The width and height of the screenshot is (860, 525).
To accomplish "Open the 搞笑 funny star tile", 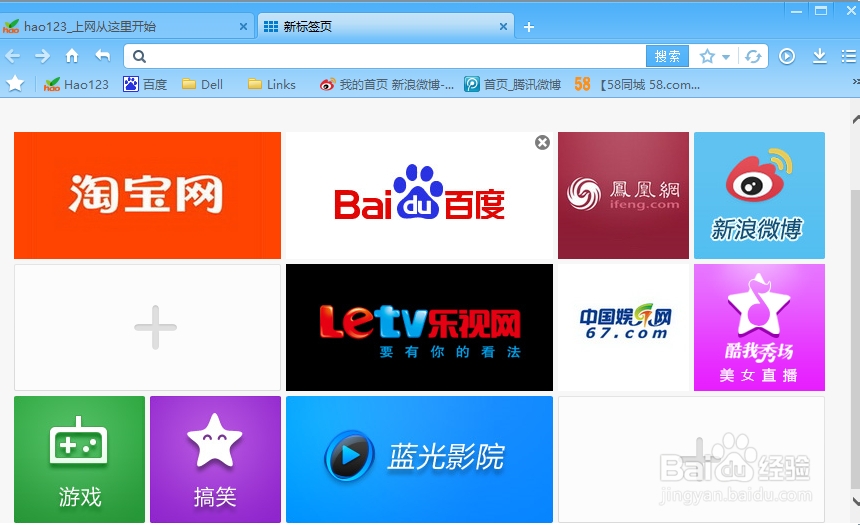I will (x=216, y=460).
